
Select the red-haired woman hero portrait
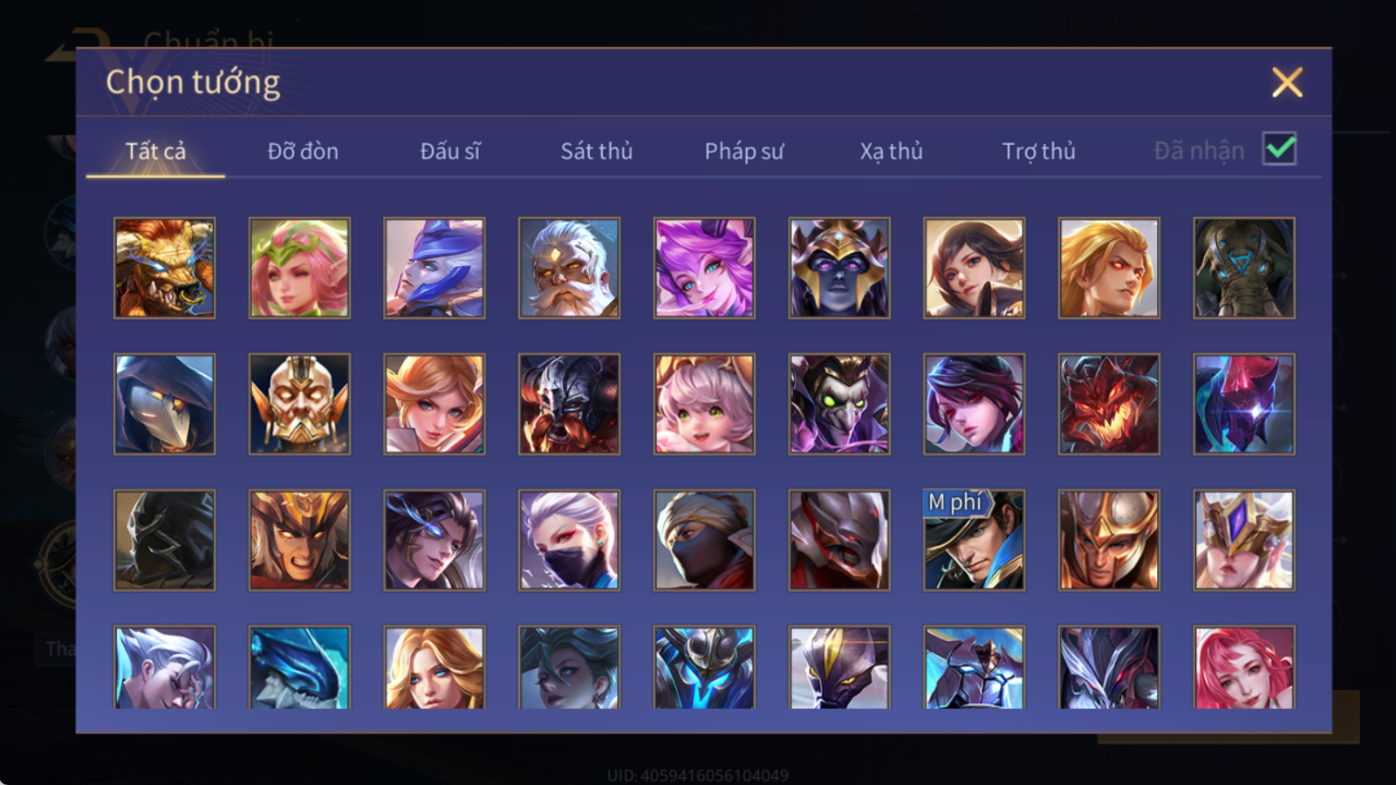[x=1244, y=668]
